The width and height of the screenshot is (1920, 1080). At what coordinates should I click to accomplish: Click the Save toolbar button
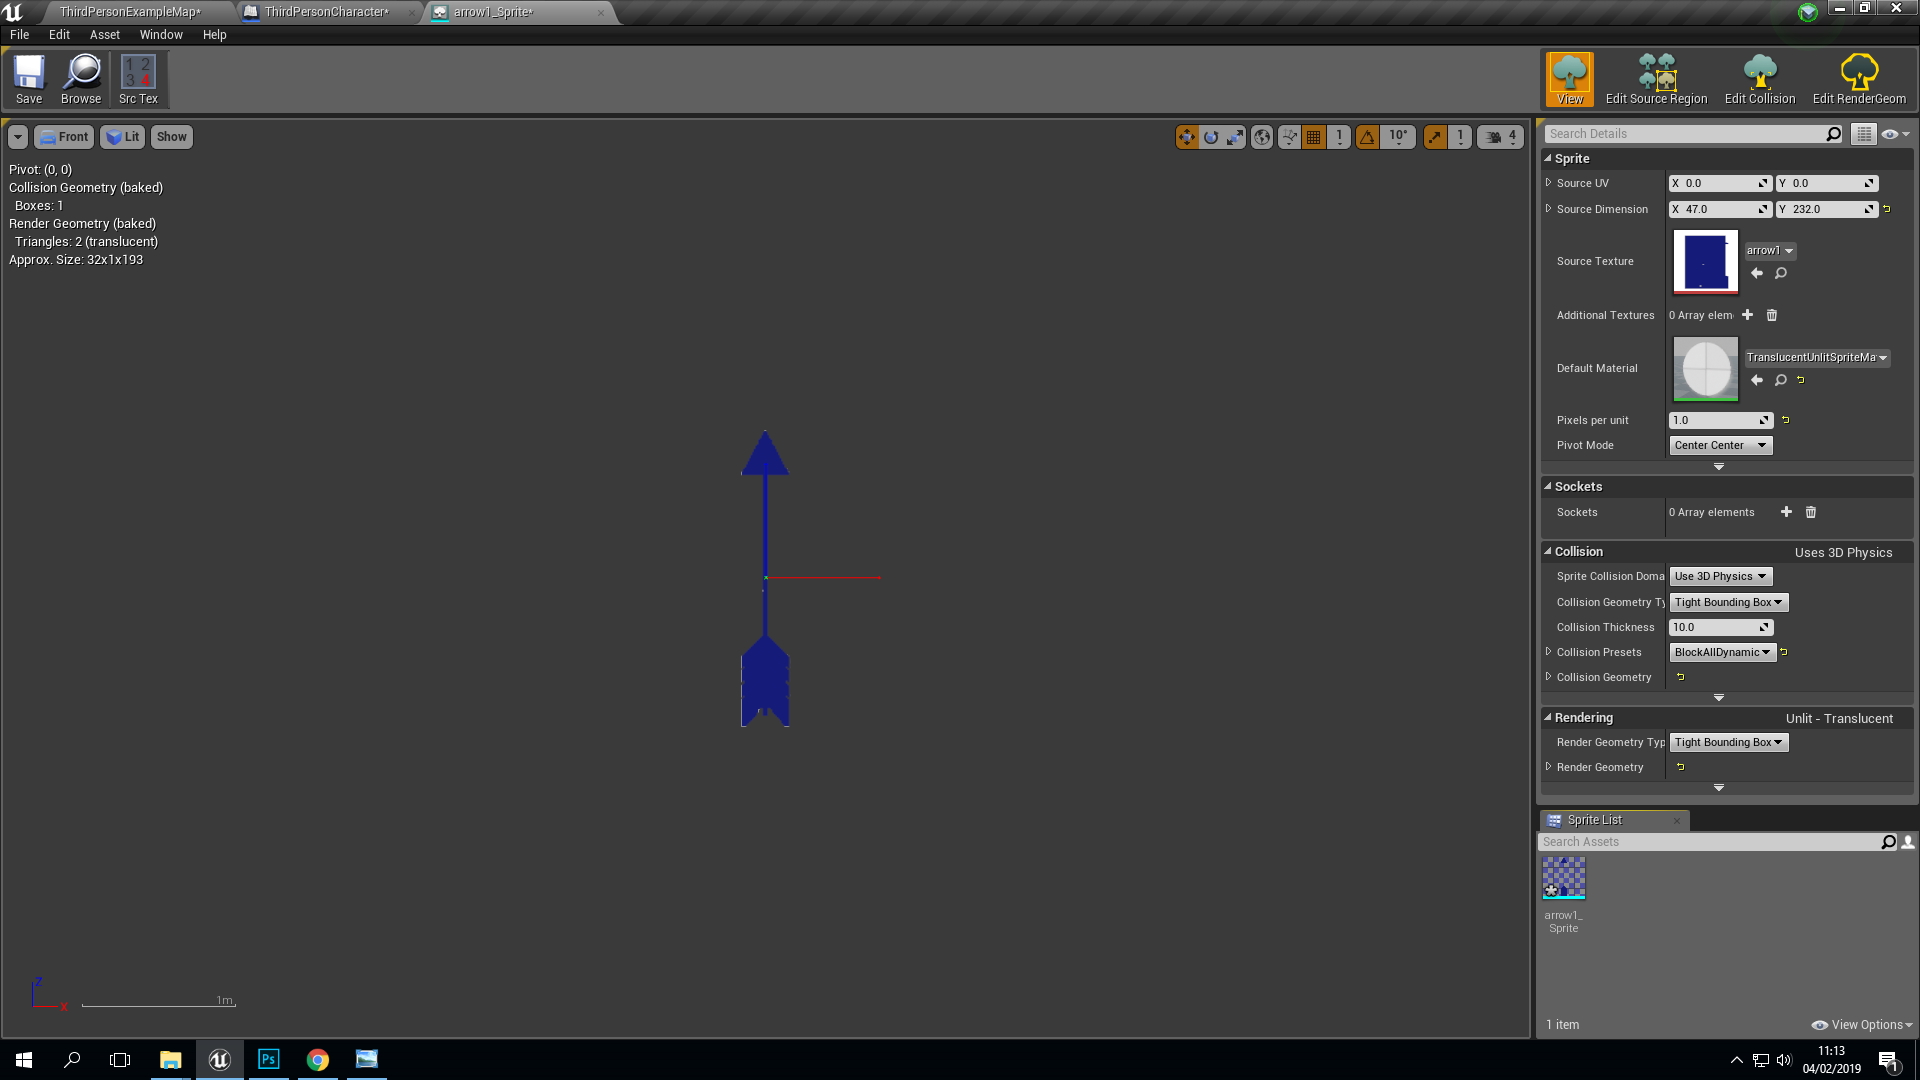[29, 79]
